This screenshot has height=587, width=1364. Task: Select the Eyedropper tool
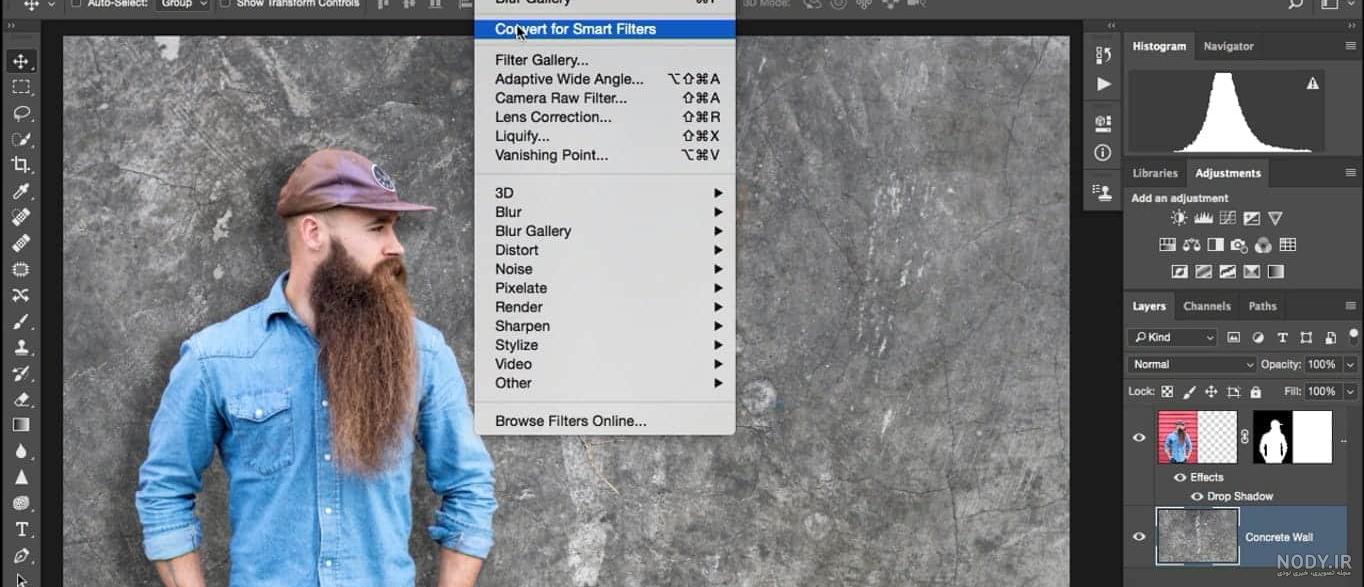(21, 191)
